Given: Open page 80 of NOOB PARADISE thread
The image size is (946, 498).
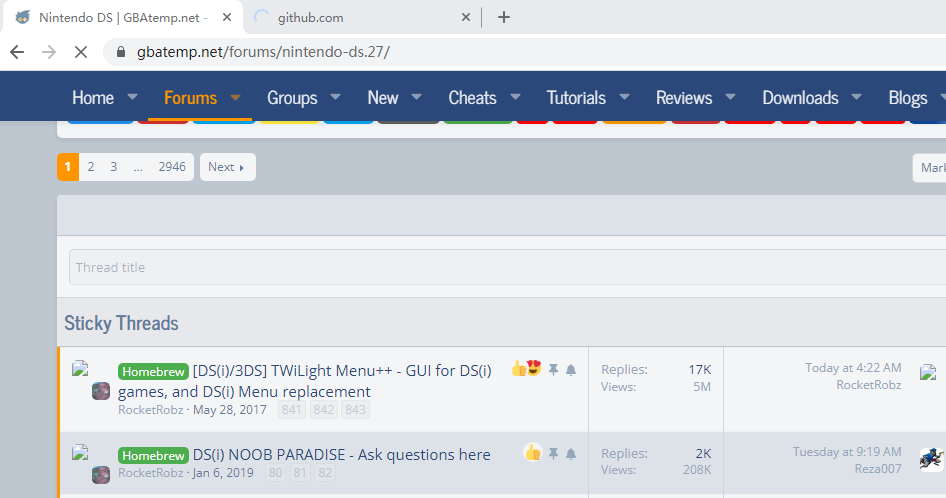Looking at the screenshot, I should (x=275, y=473).
